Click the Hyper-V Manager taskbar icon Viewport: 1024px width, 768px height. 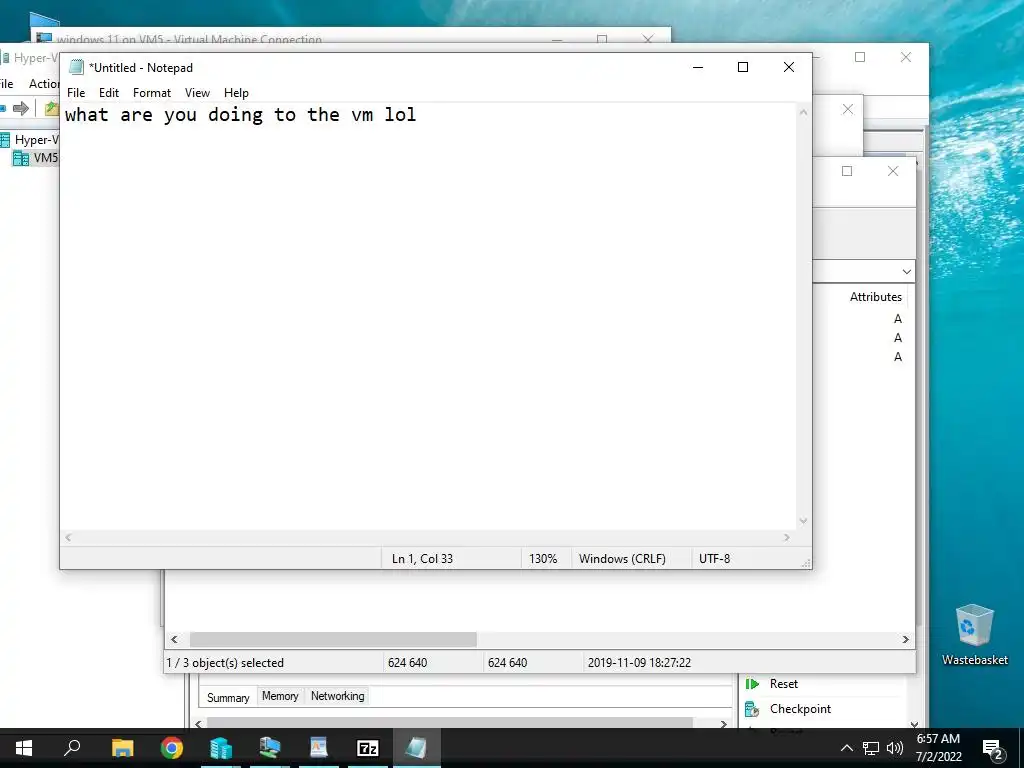(221, 748)
